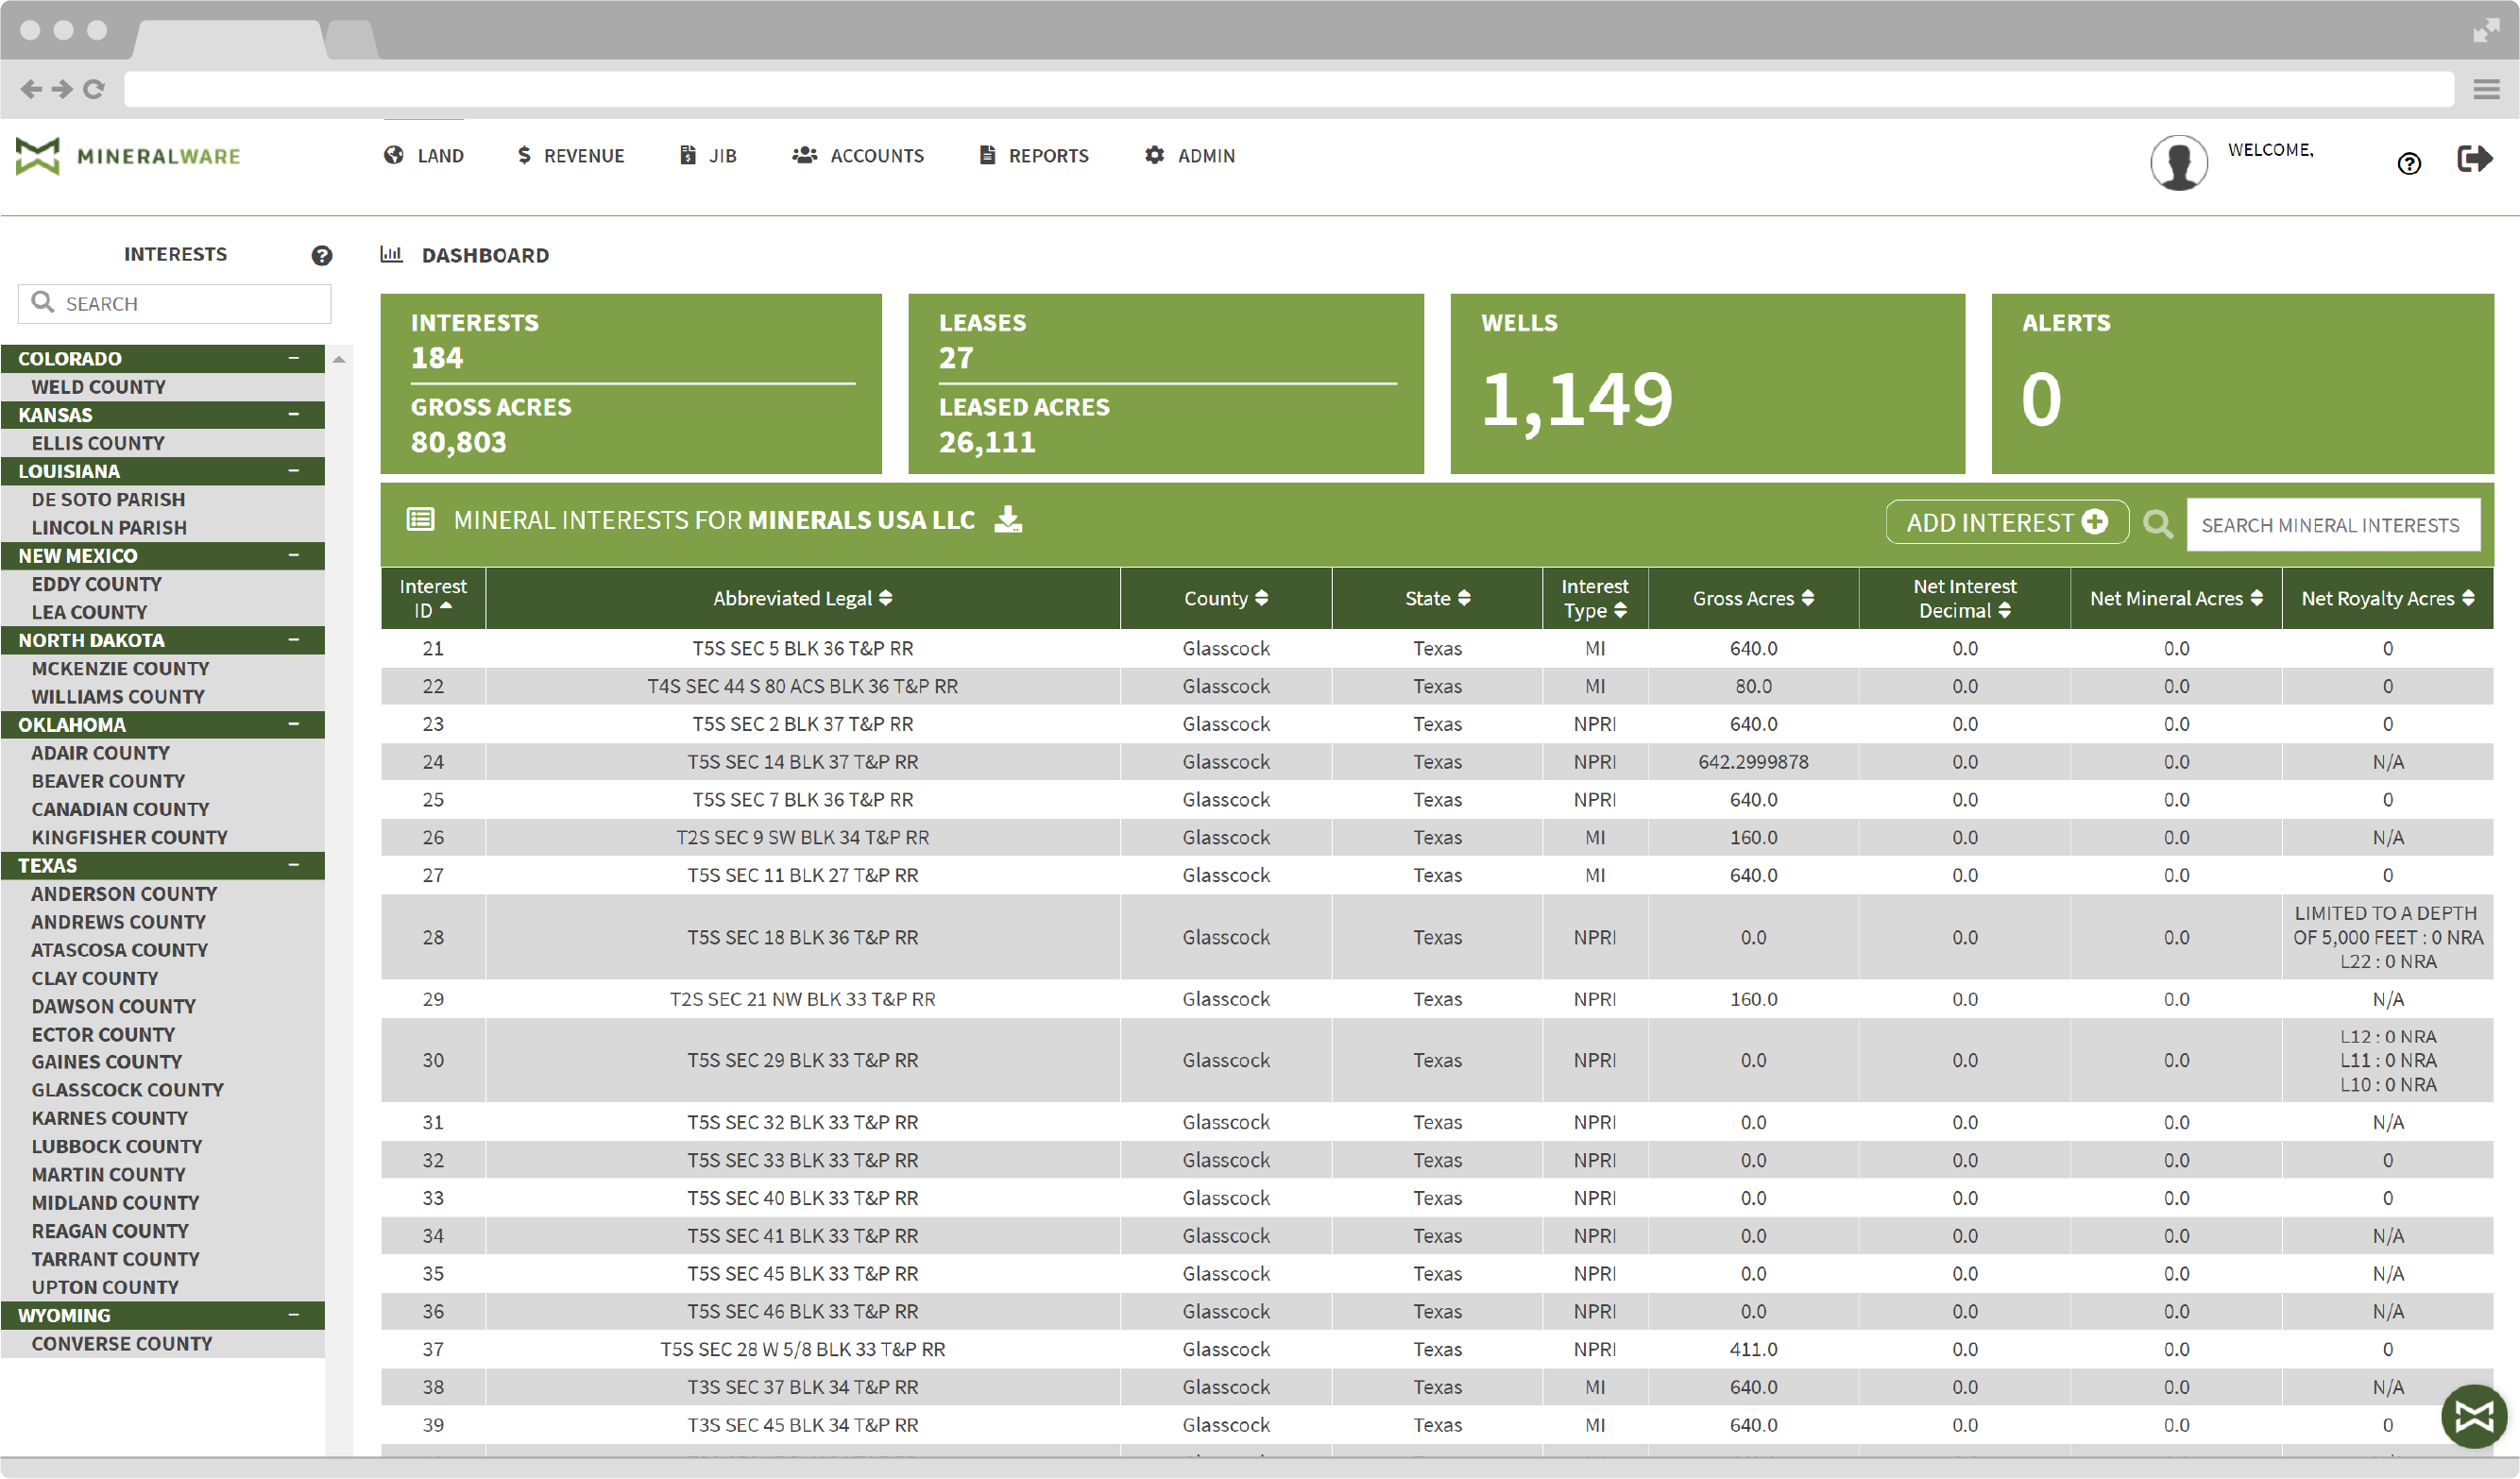Click the logout arrow icon
This screenshot has height=1479, width=2520.
[x=2474, y=158]
